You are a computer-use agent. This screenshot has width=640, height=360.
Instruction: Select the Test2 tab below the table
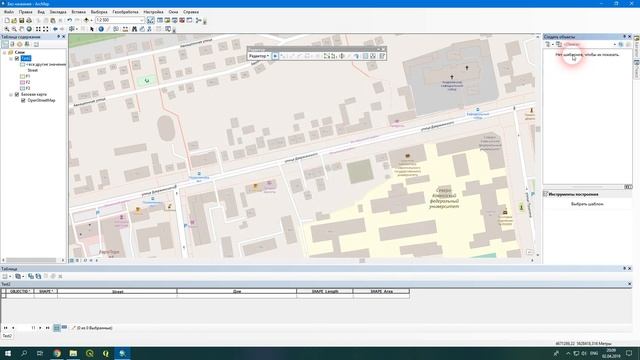pos(7,336)
